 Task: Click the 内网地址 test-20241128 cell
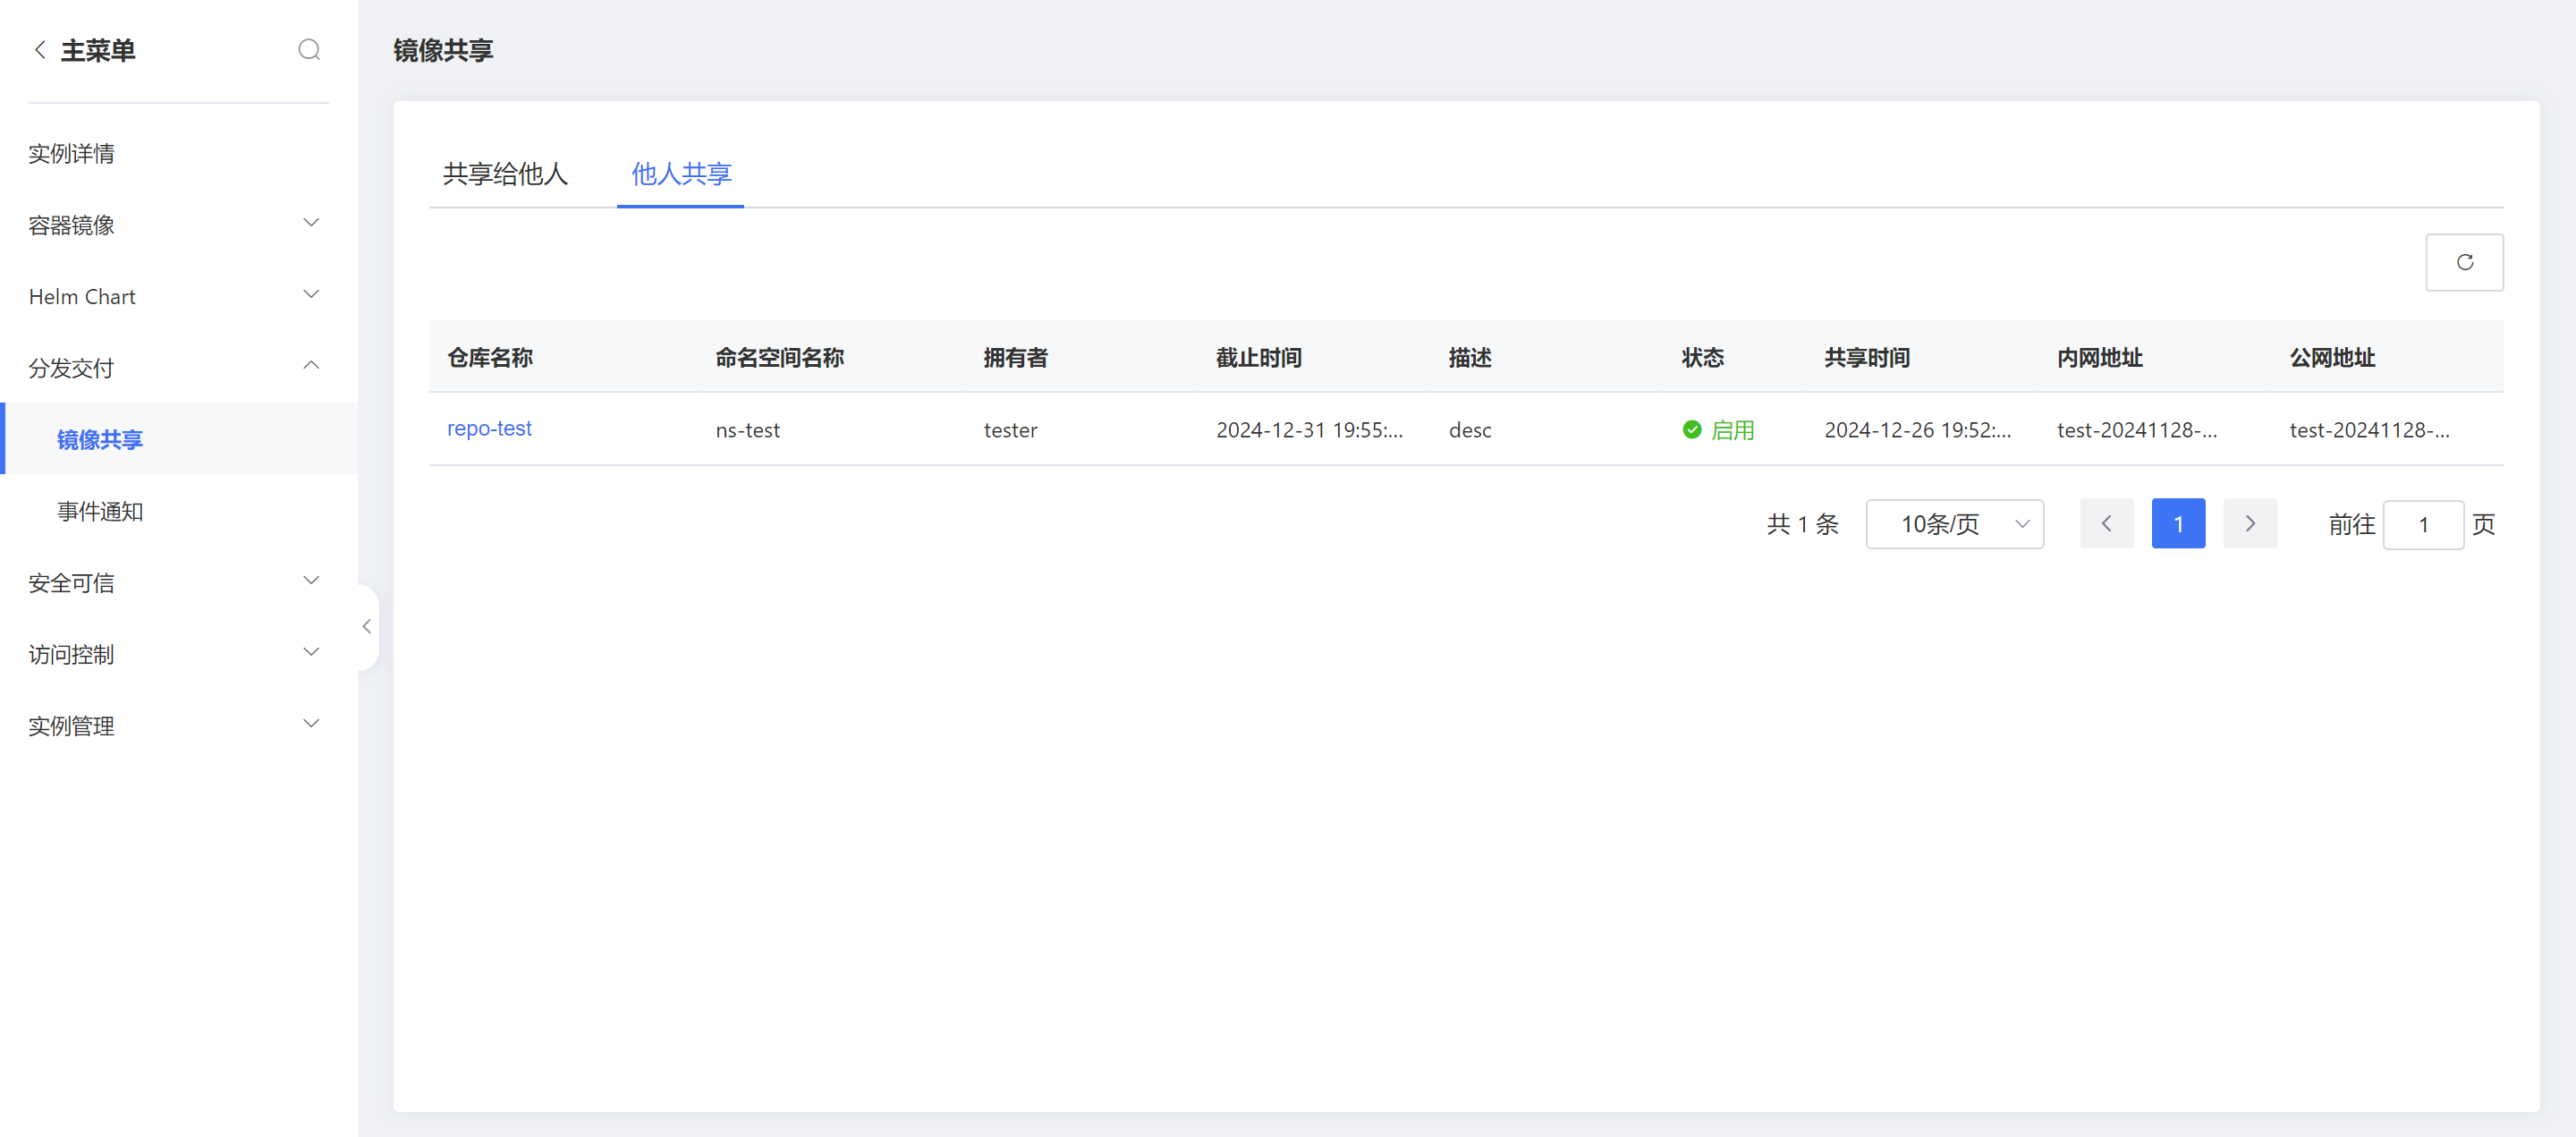click(2137, 430)
